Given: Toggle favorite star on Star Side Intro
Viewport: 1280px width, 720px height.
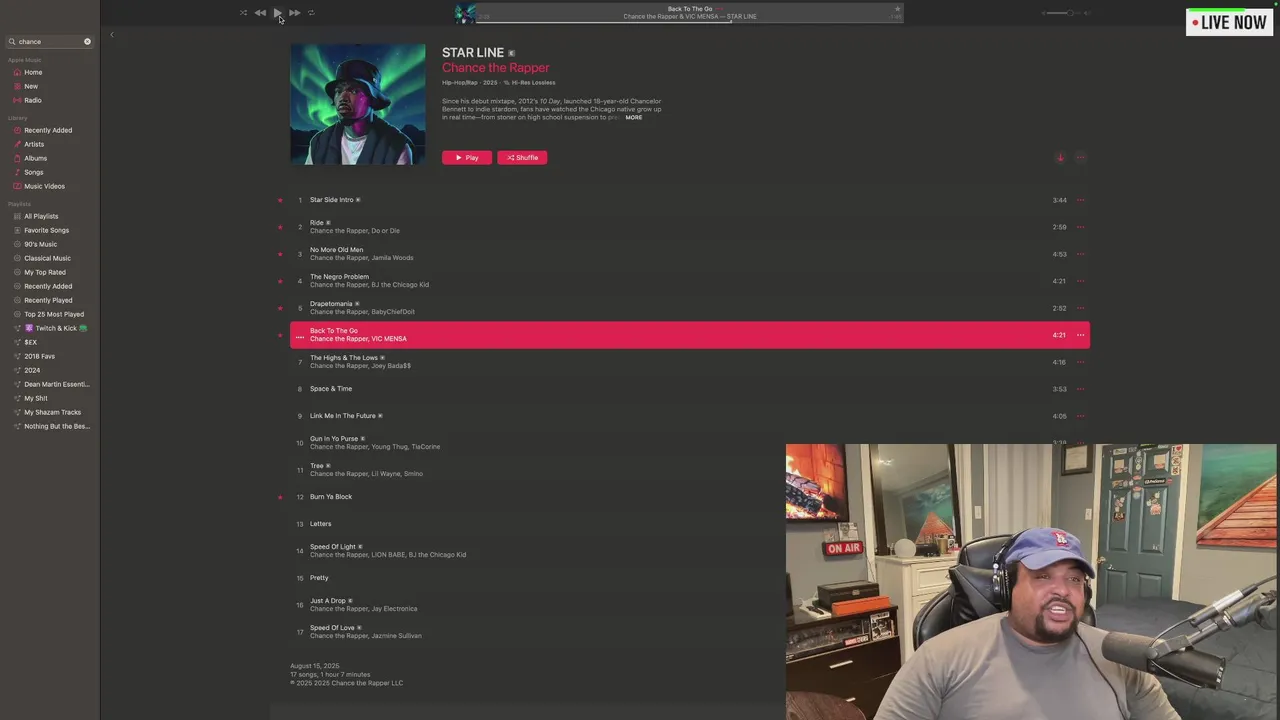Looking at the screenshot, I should click(280, 200).
